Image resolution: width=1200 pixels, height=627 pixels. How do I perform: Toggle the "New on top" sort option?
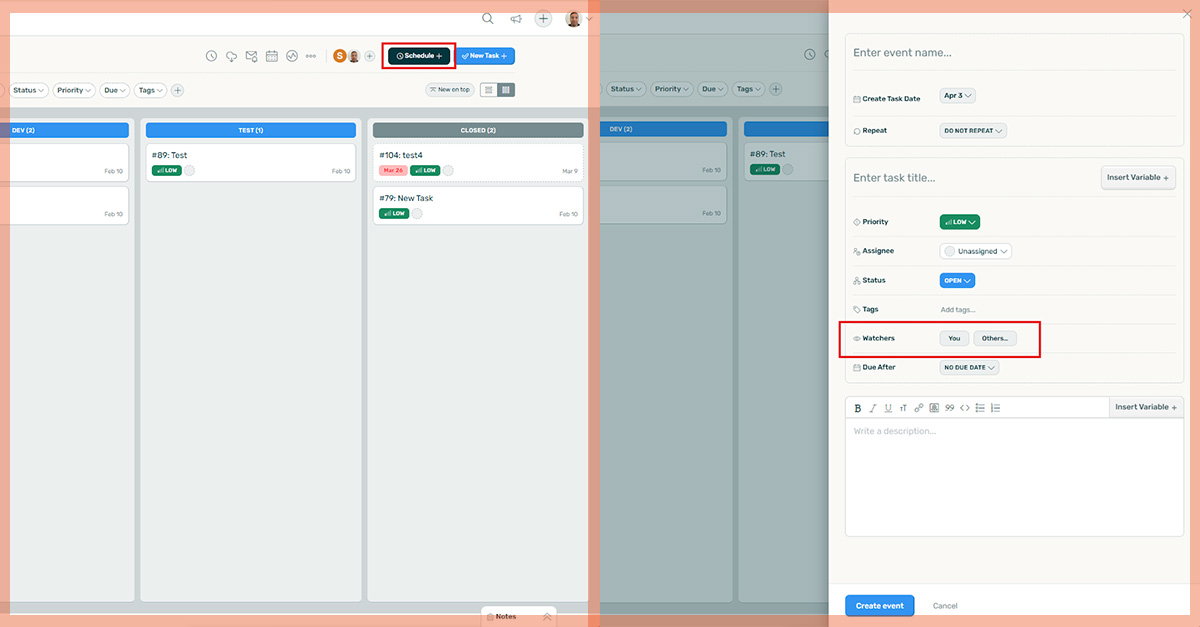pyautogui.click(x=450, y=90)
